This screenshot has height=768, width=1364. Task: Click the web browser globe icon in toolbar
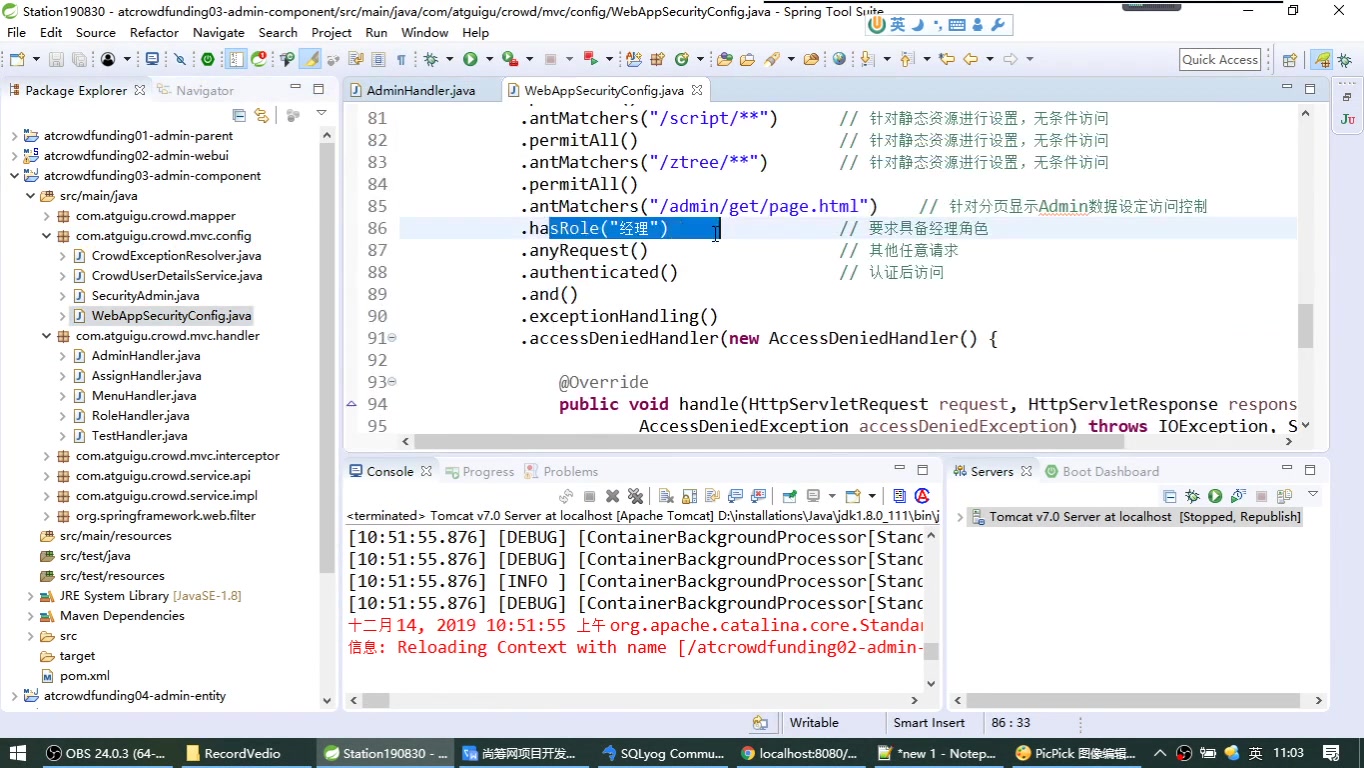click(x=839, y=60)
